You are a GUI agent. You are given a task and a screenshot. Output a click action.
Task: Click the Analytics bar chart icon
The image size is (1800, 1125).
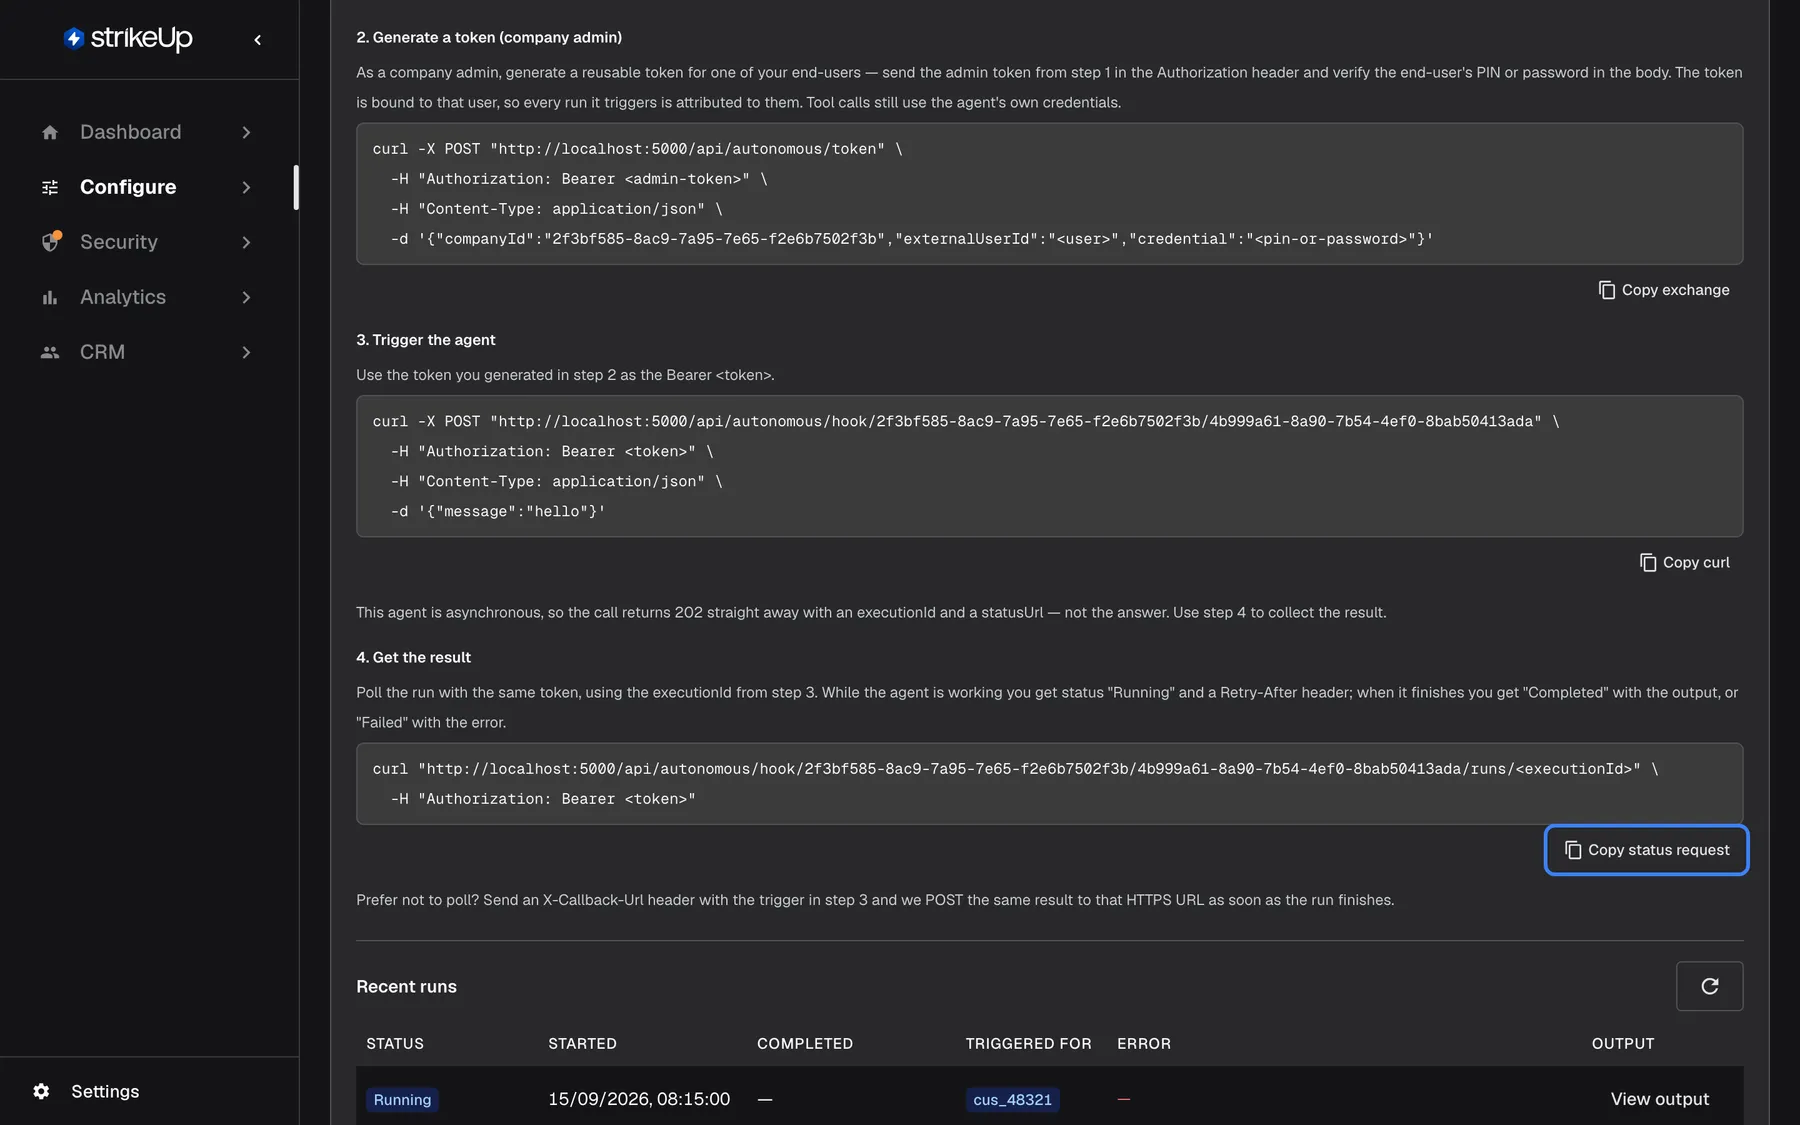50,297
